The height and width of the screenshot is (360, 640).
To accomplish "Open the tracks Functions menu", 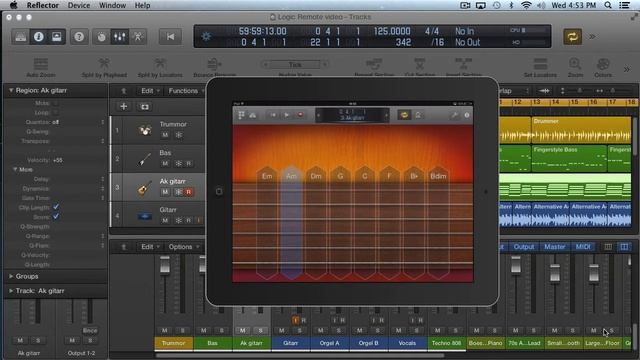I will coord(186,91).
